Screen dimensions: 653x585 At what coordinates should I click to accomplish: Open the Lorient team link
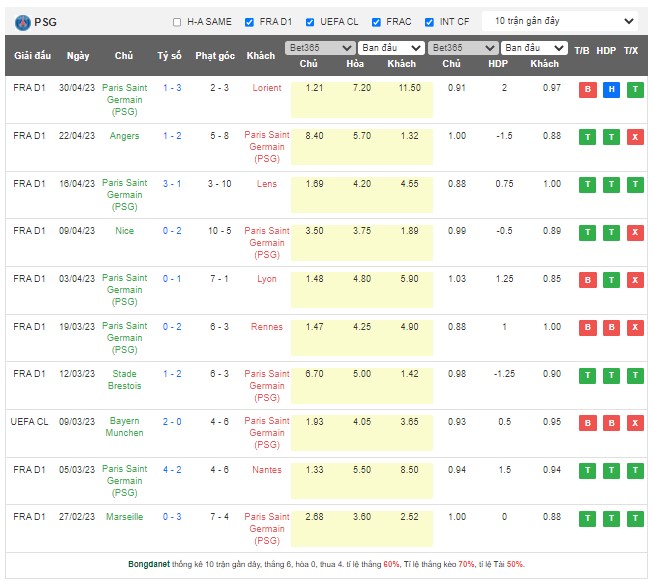coord(265,88)
